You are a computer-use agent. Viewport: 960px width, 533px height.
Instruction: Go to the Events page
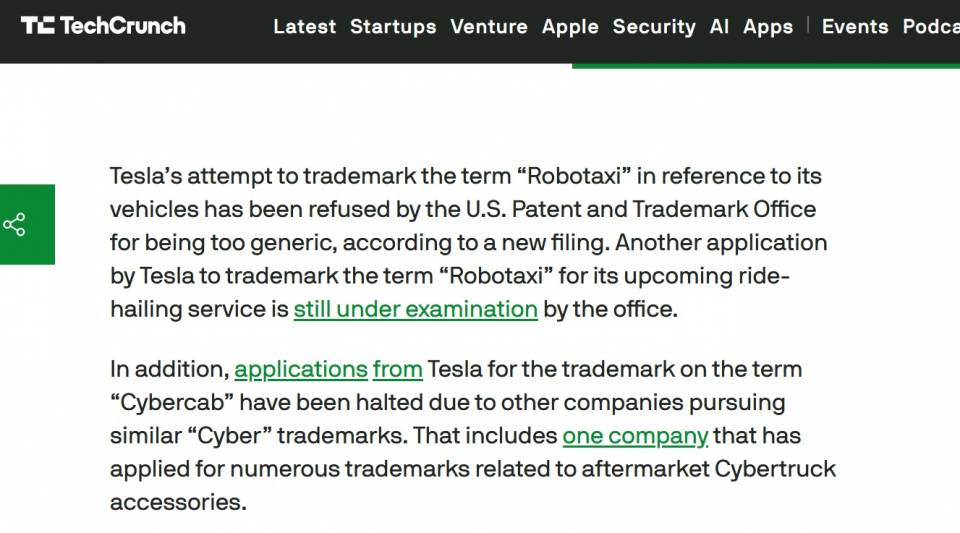pos(855,26)
